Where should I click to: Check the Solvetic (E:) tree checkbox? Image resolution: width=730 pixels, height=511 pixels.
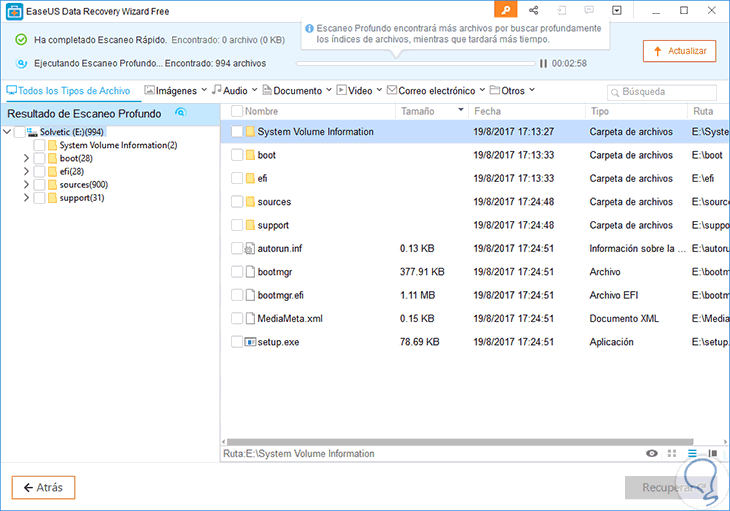point(20,132)
